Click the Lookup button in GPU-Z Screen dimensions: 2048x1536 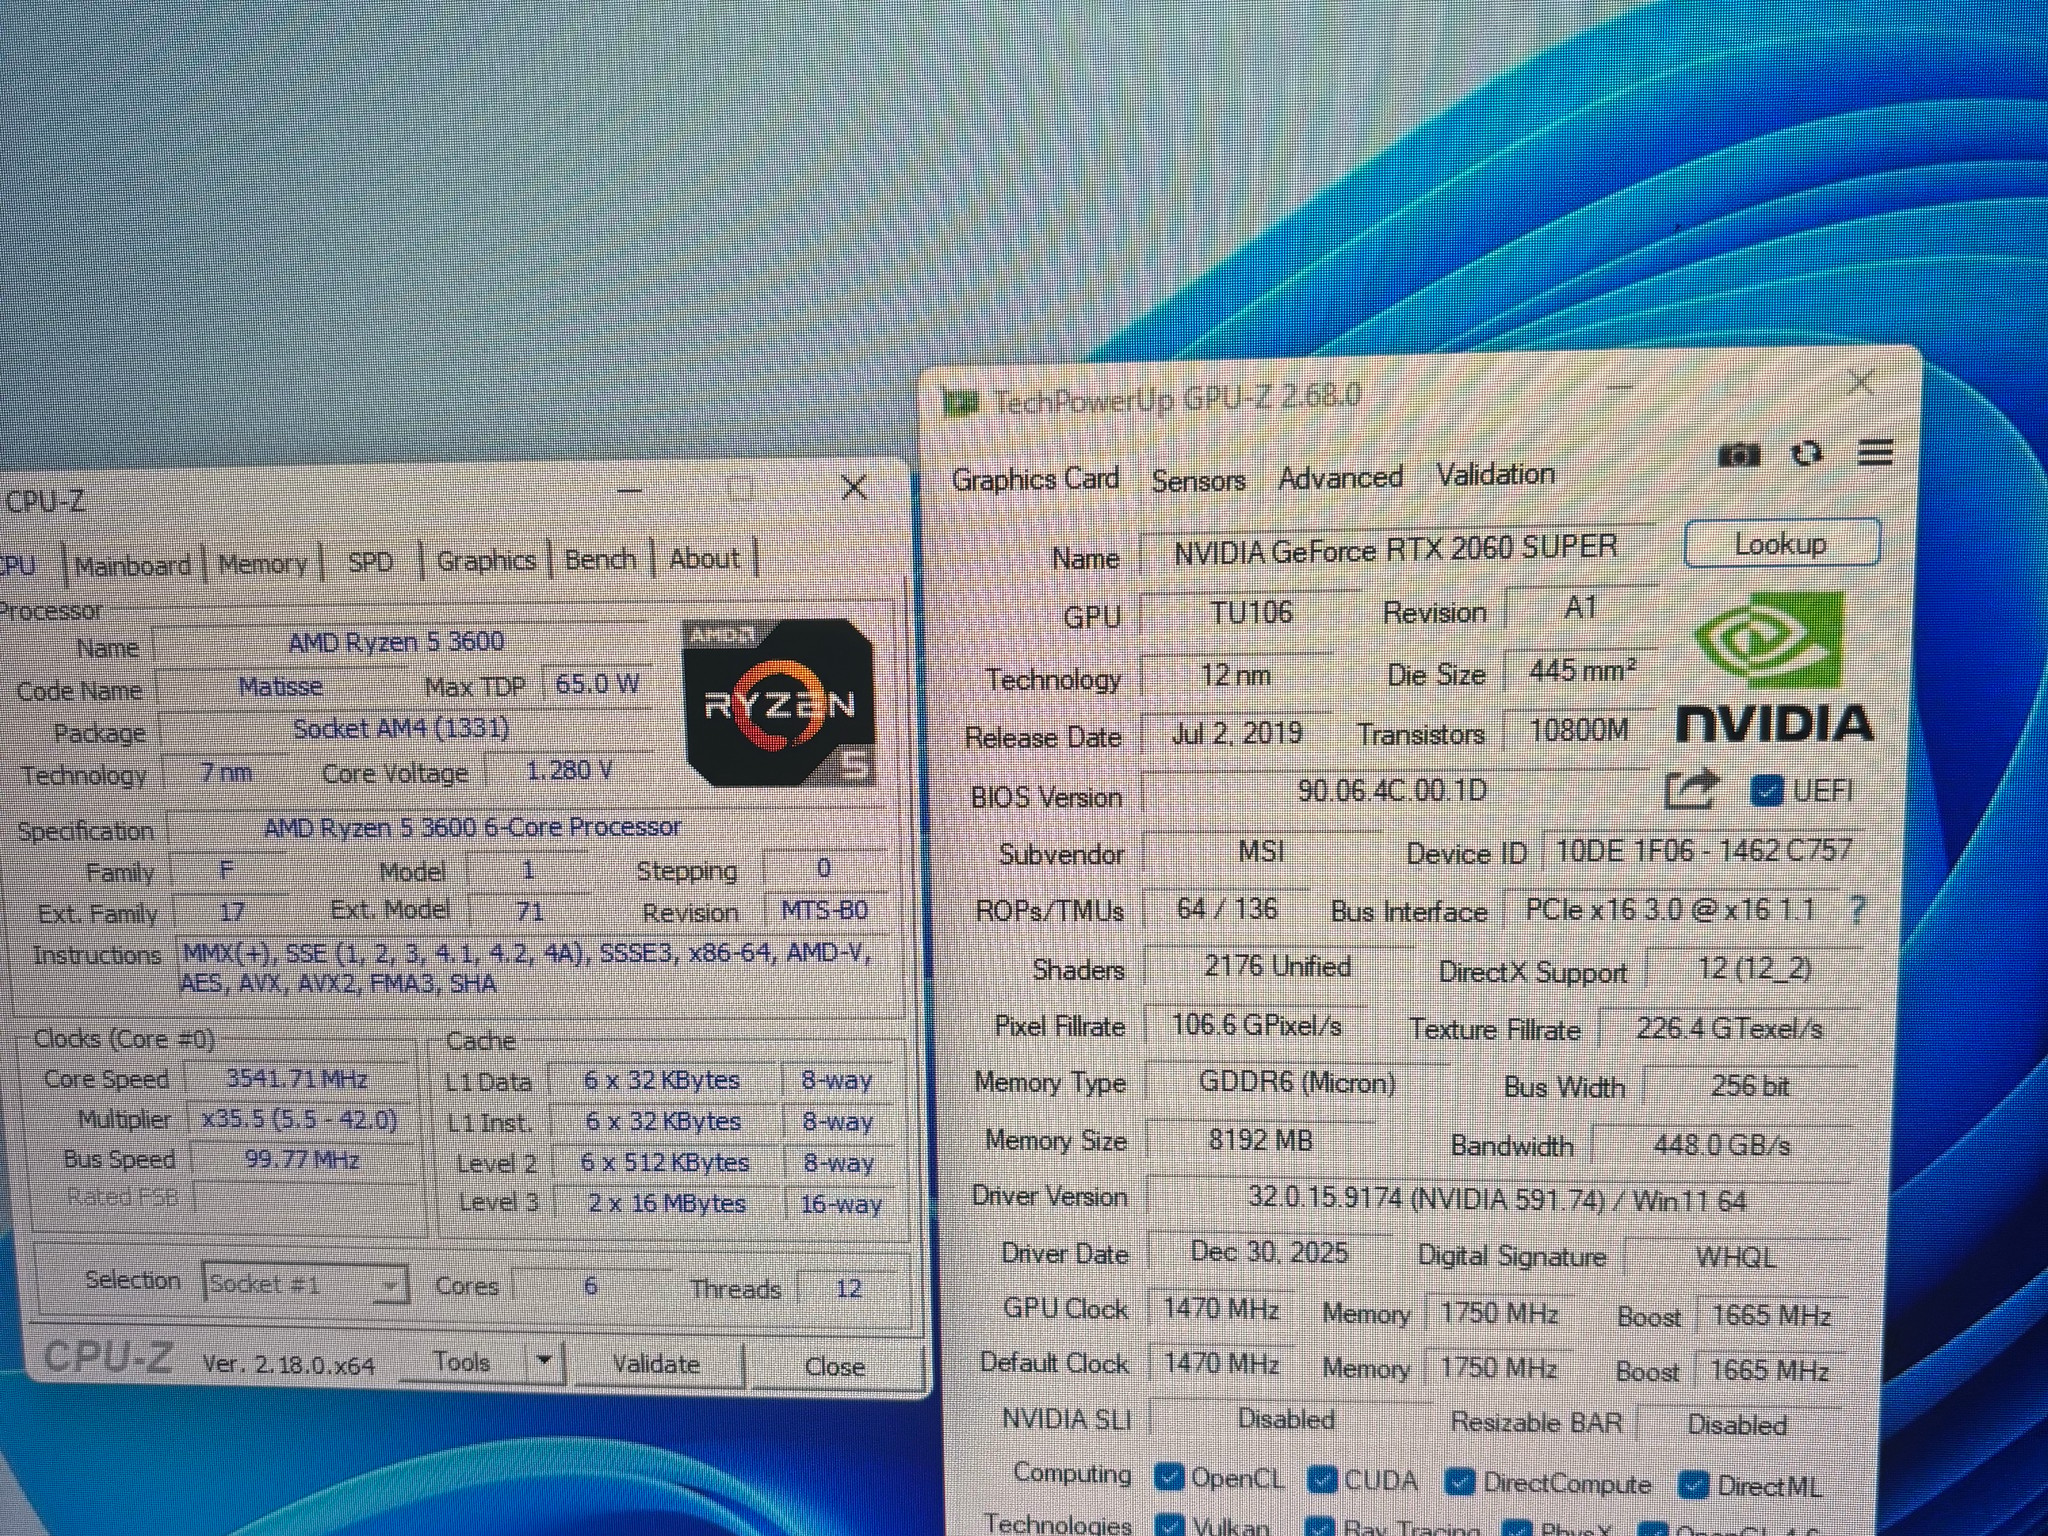coord(1781,544)
